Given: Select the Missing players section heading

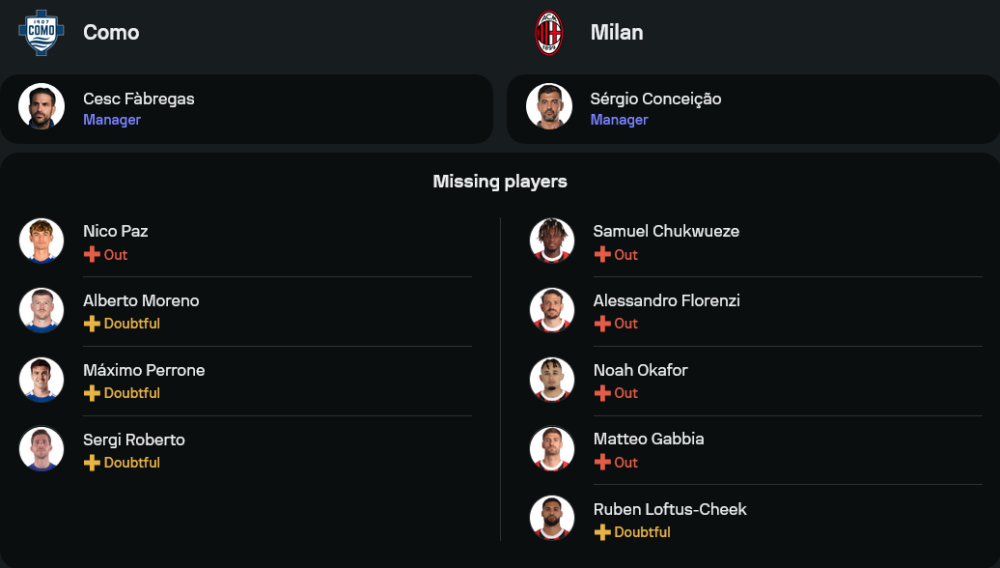Looking at the screenshot, I should point(500,182).
